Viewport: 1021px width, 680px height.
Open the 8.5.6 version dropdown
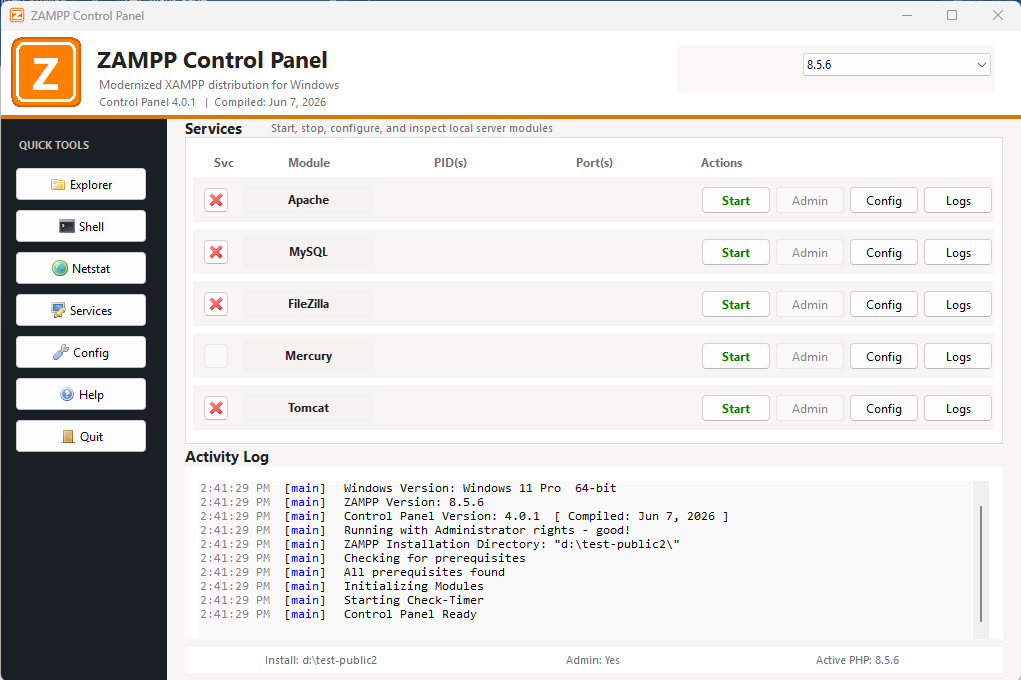(x=897, y=64)
